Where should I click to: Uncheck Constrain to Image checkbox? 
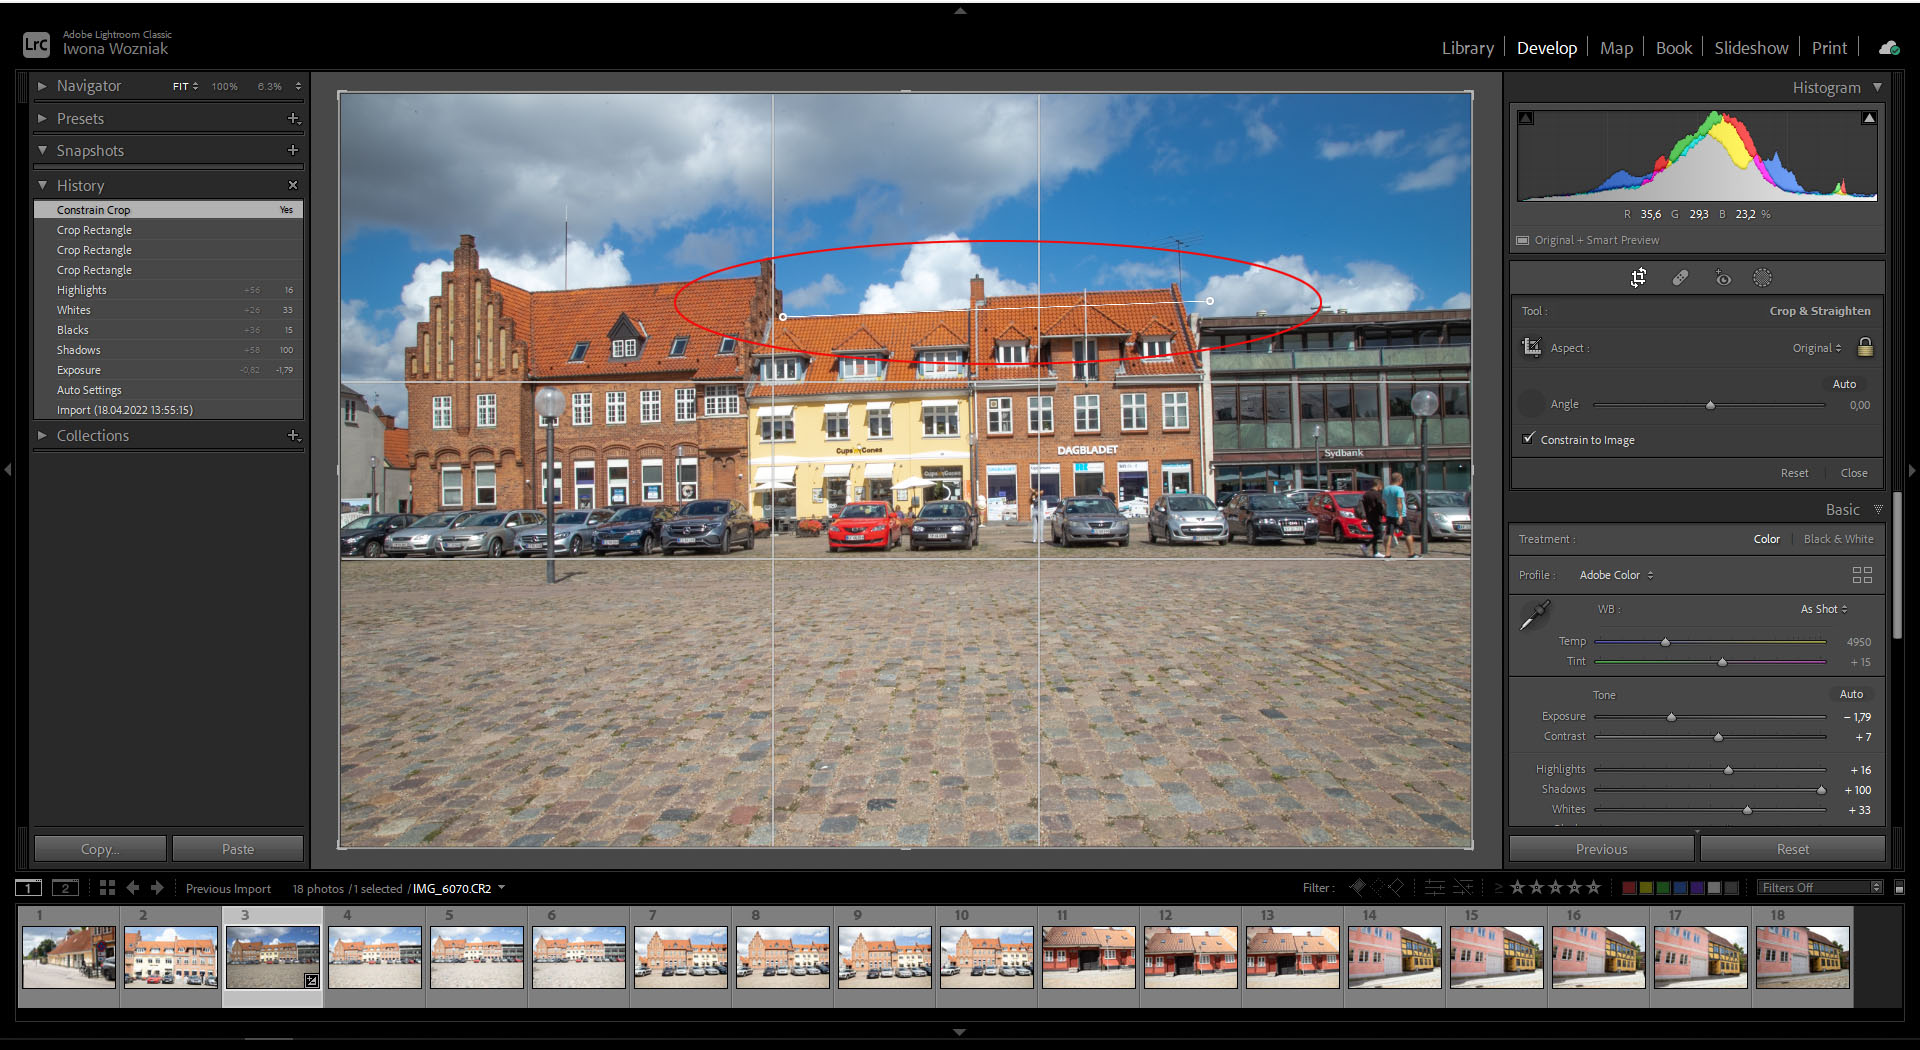(x=1528, y=439)
